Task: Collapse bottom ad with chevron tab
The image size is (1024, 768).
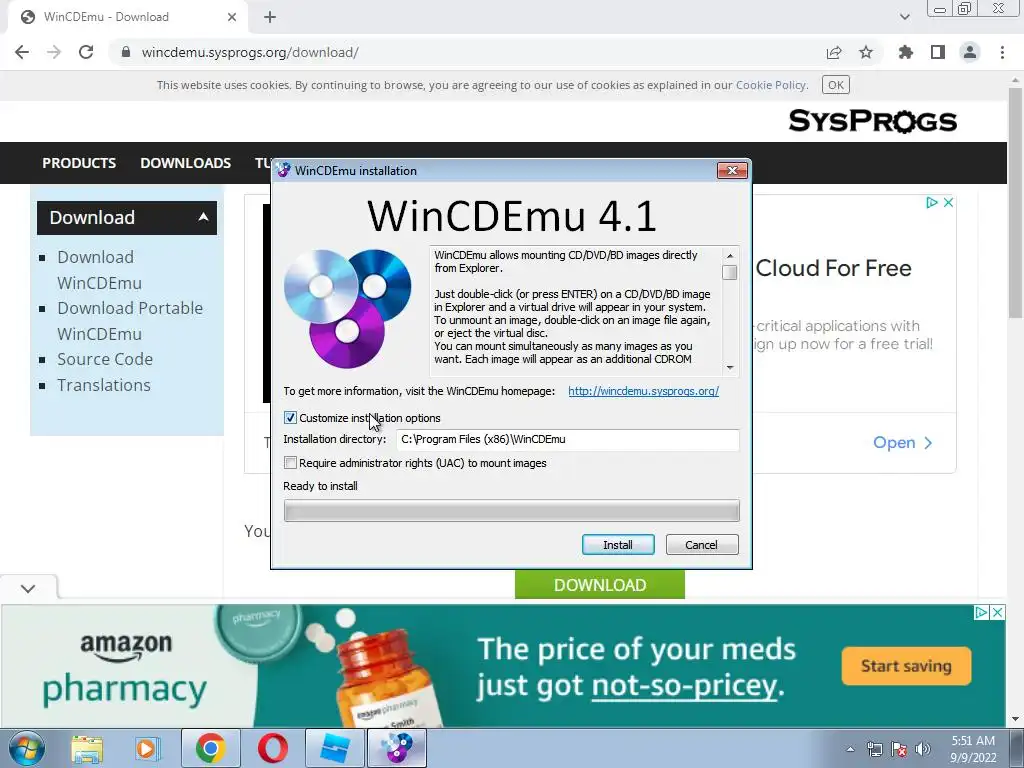Action: (28, 588)
